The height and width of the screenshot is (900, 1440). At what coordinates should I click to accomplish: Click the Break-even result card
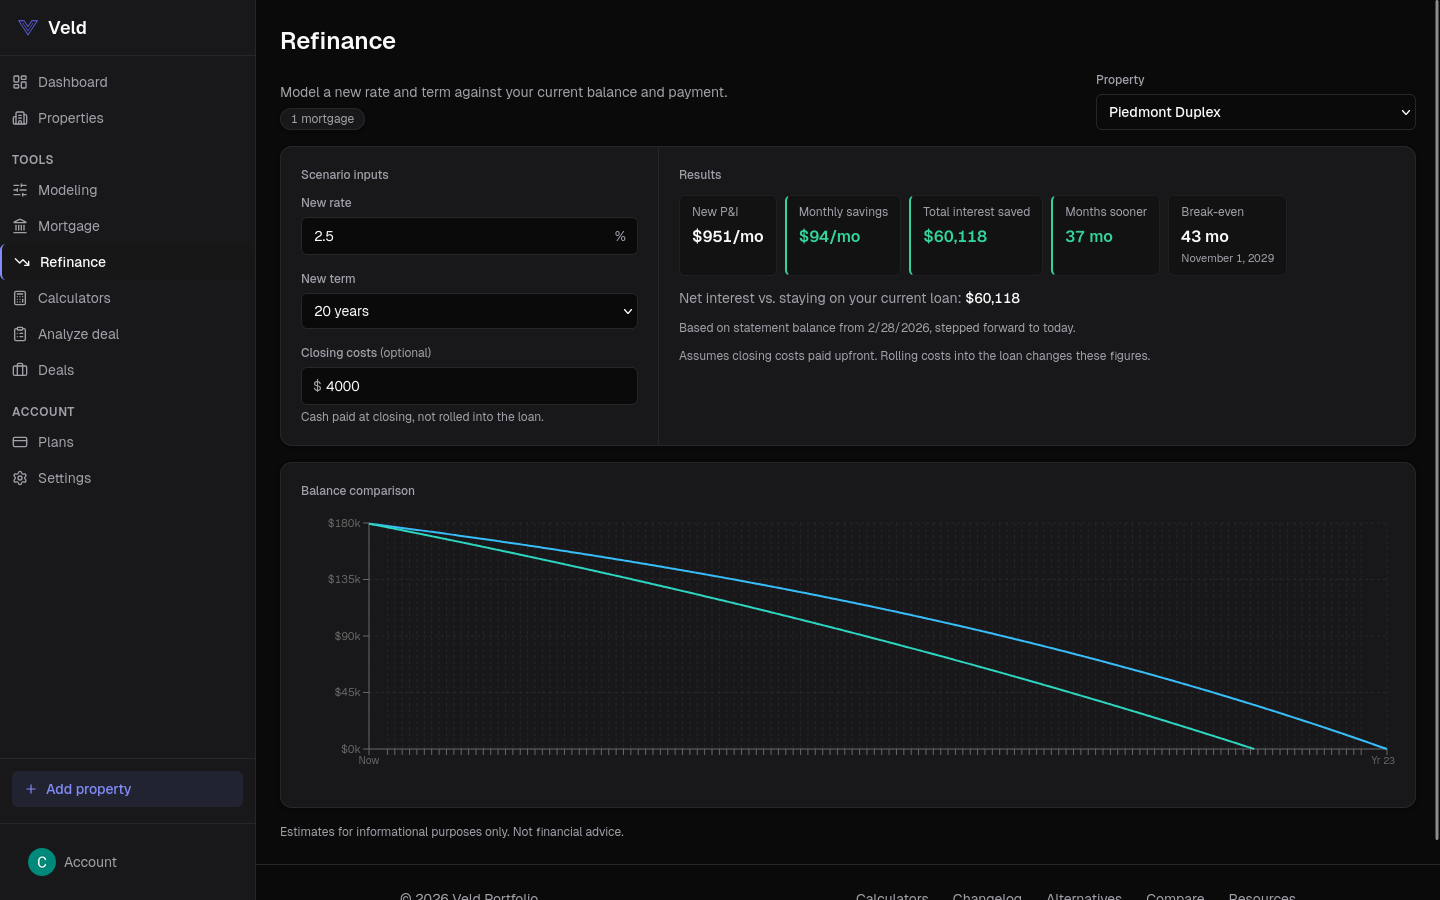coord(1227,236)
